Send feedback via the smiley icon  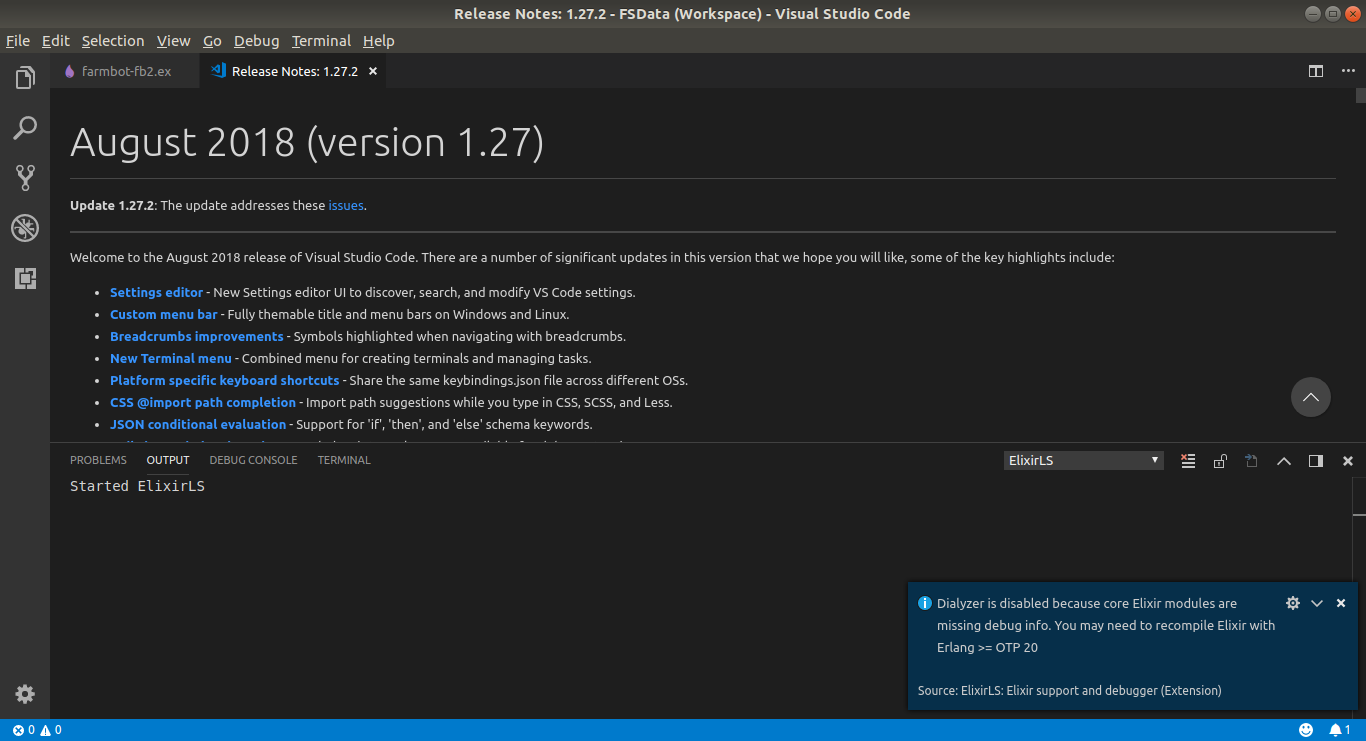(x=1306, y=729)
